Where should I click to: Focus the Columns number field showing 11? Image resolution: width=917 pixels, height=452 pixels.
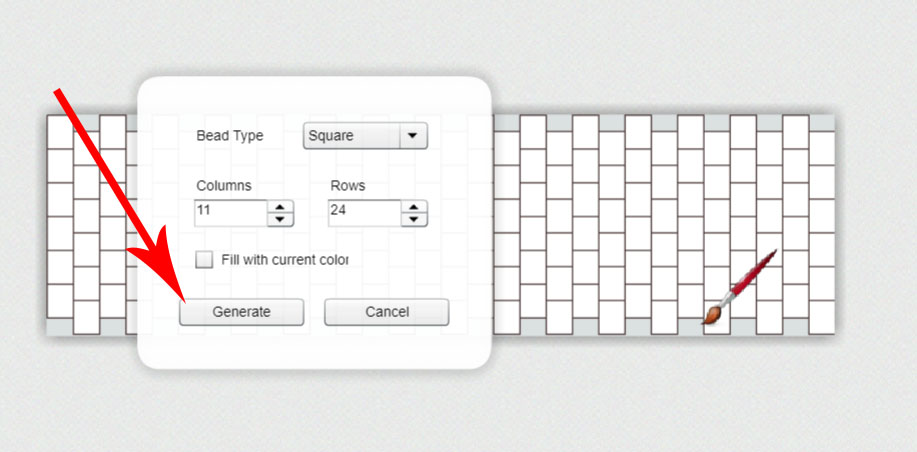[231, 213]
